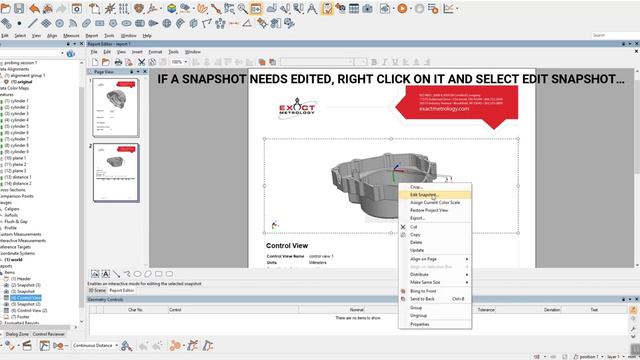Click the orange Undo arrow icon
The width and height of the screenshot is (640, 360).
pyautogui.click(x=34, y=8)
